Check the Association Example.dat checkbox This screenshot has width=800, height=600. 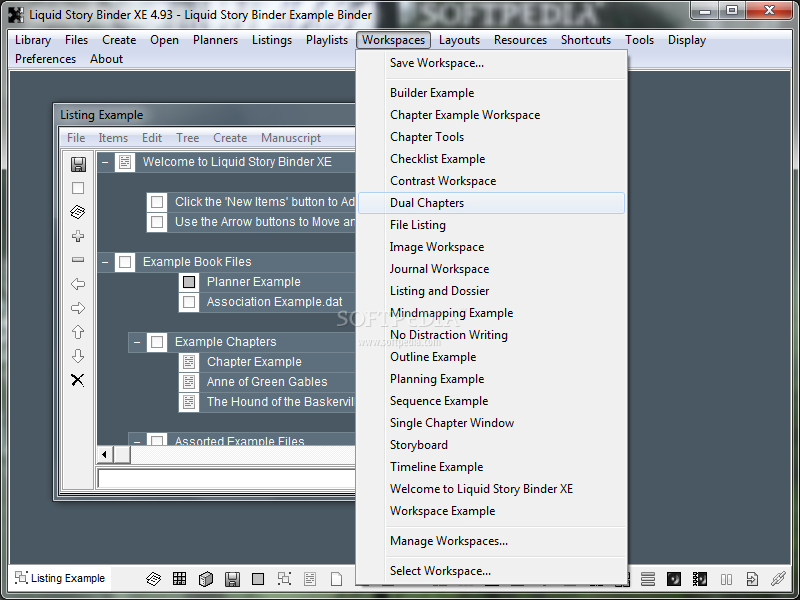pyautogui.click(x=189, y=302)
